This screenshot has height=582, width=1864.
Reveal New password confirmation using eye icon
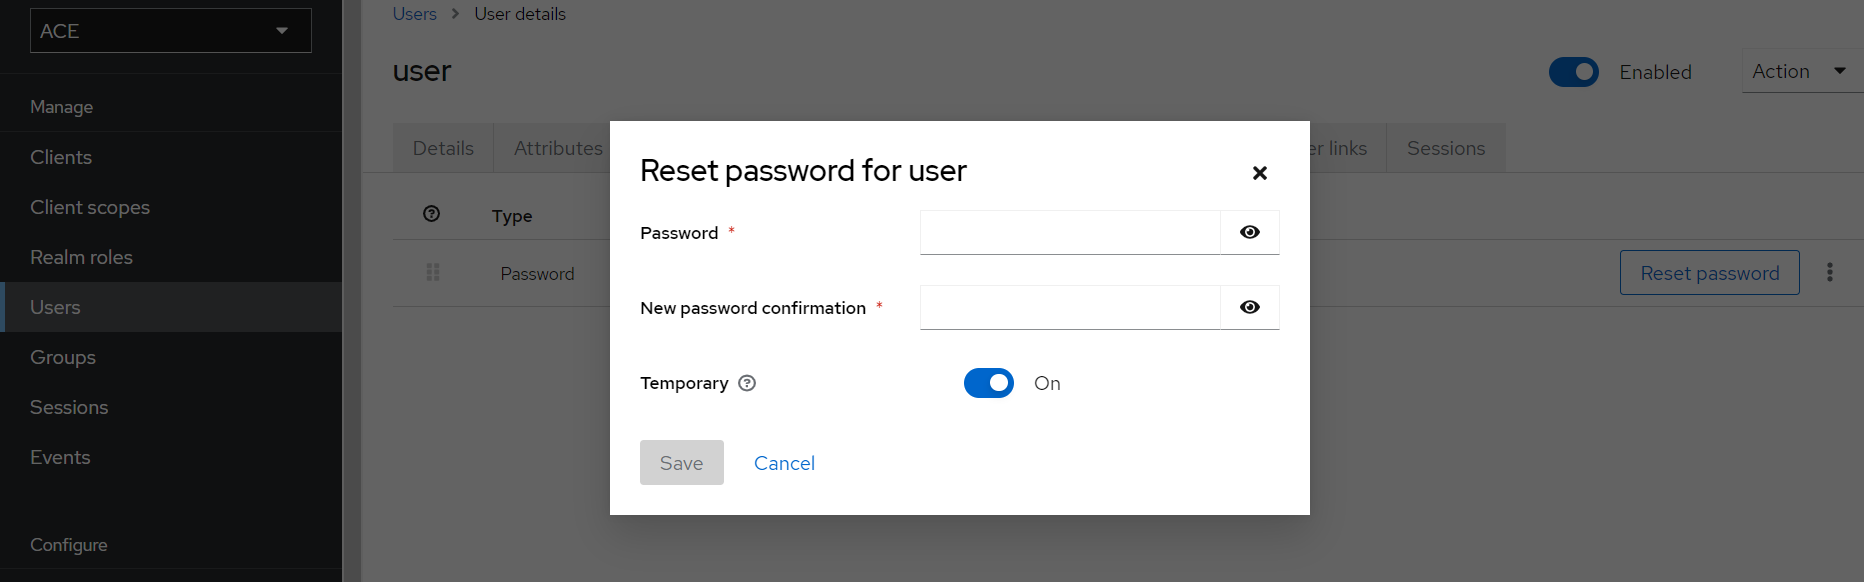[1250, 307]
